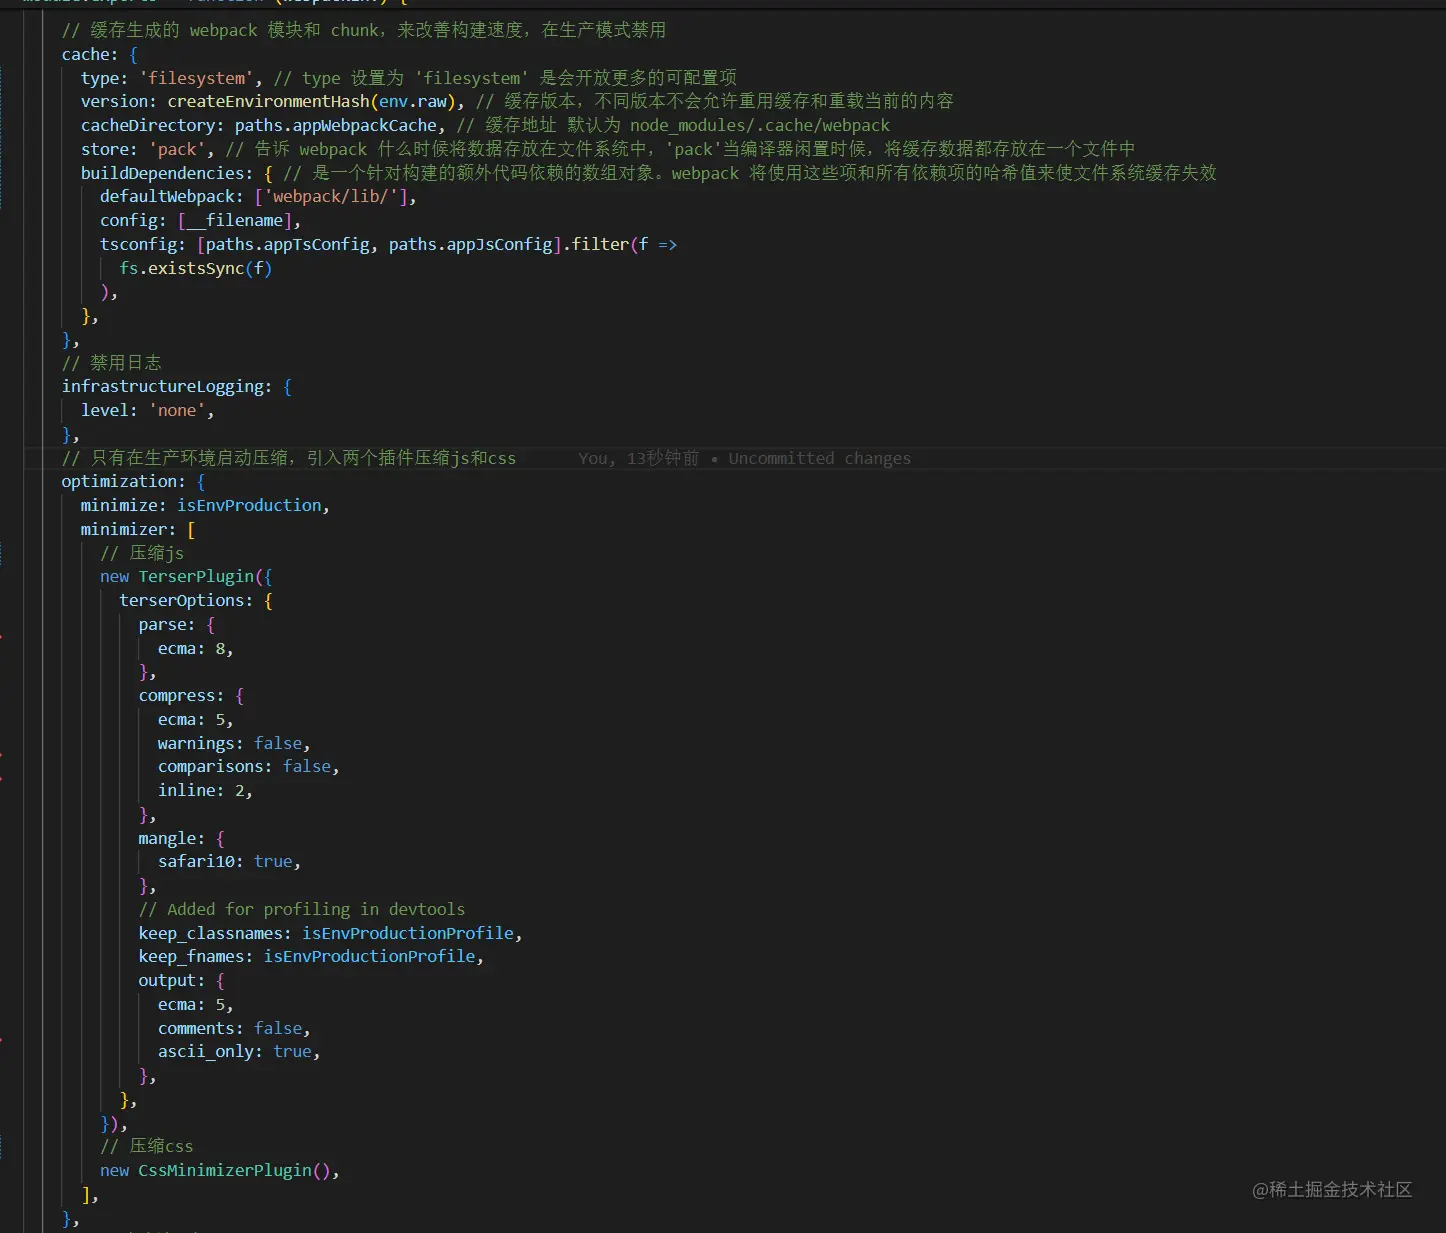Viewport: 1446px width, 1233px height.
Task: Click the fs.existsSync(f) call
Action: pyautogui.click(x=196, y=268)
